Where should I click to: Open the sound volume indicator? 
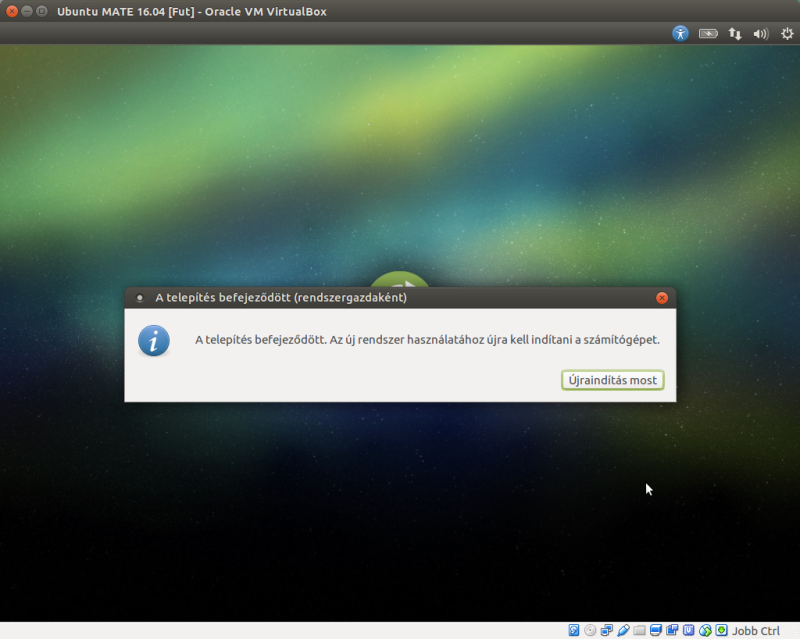click(761, 34)
